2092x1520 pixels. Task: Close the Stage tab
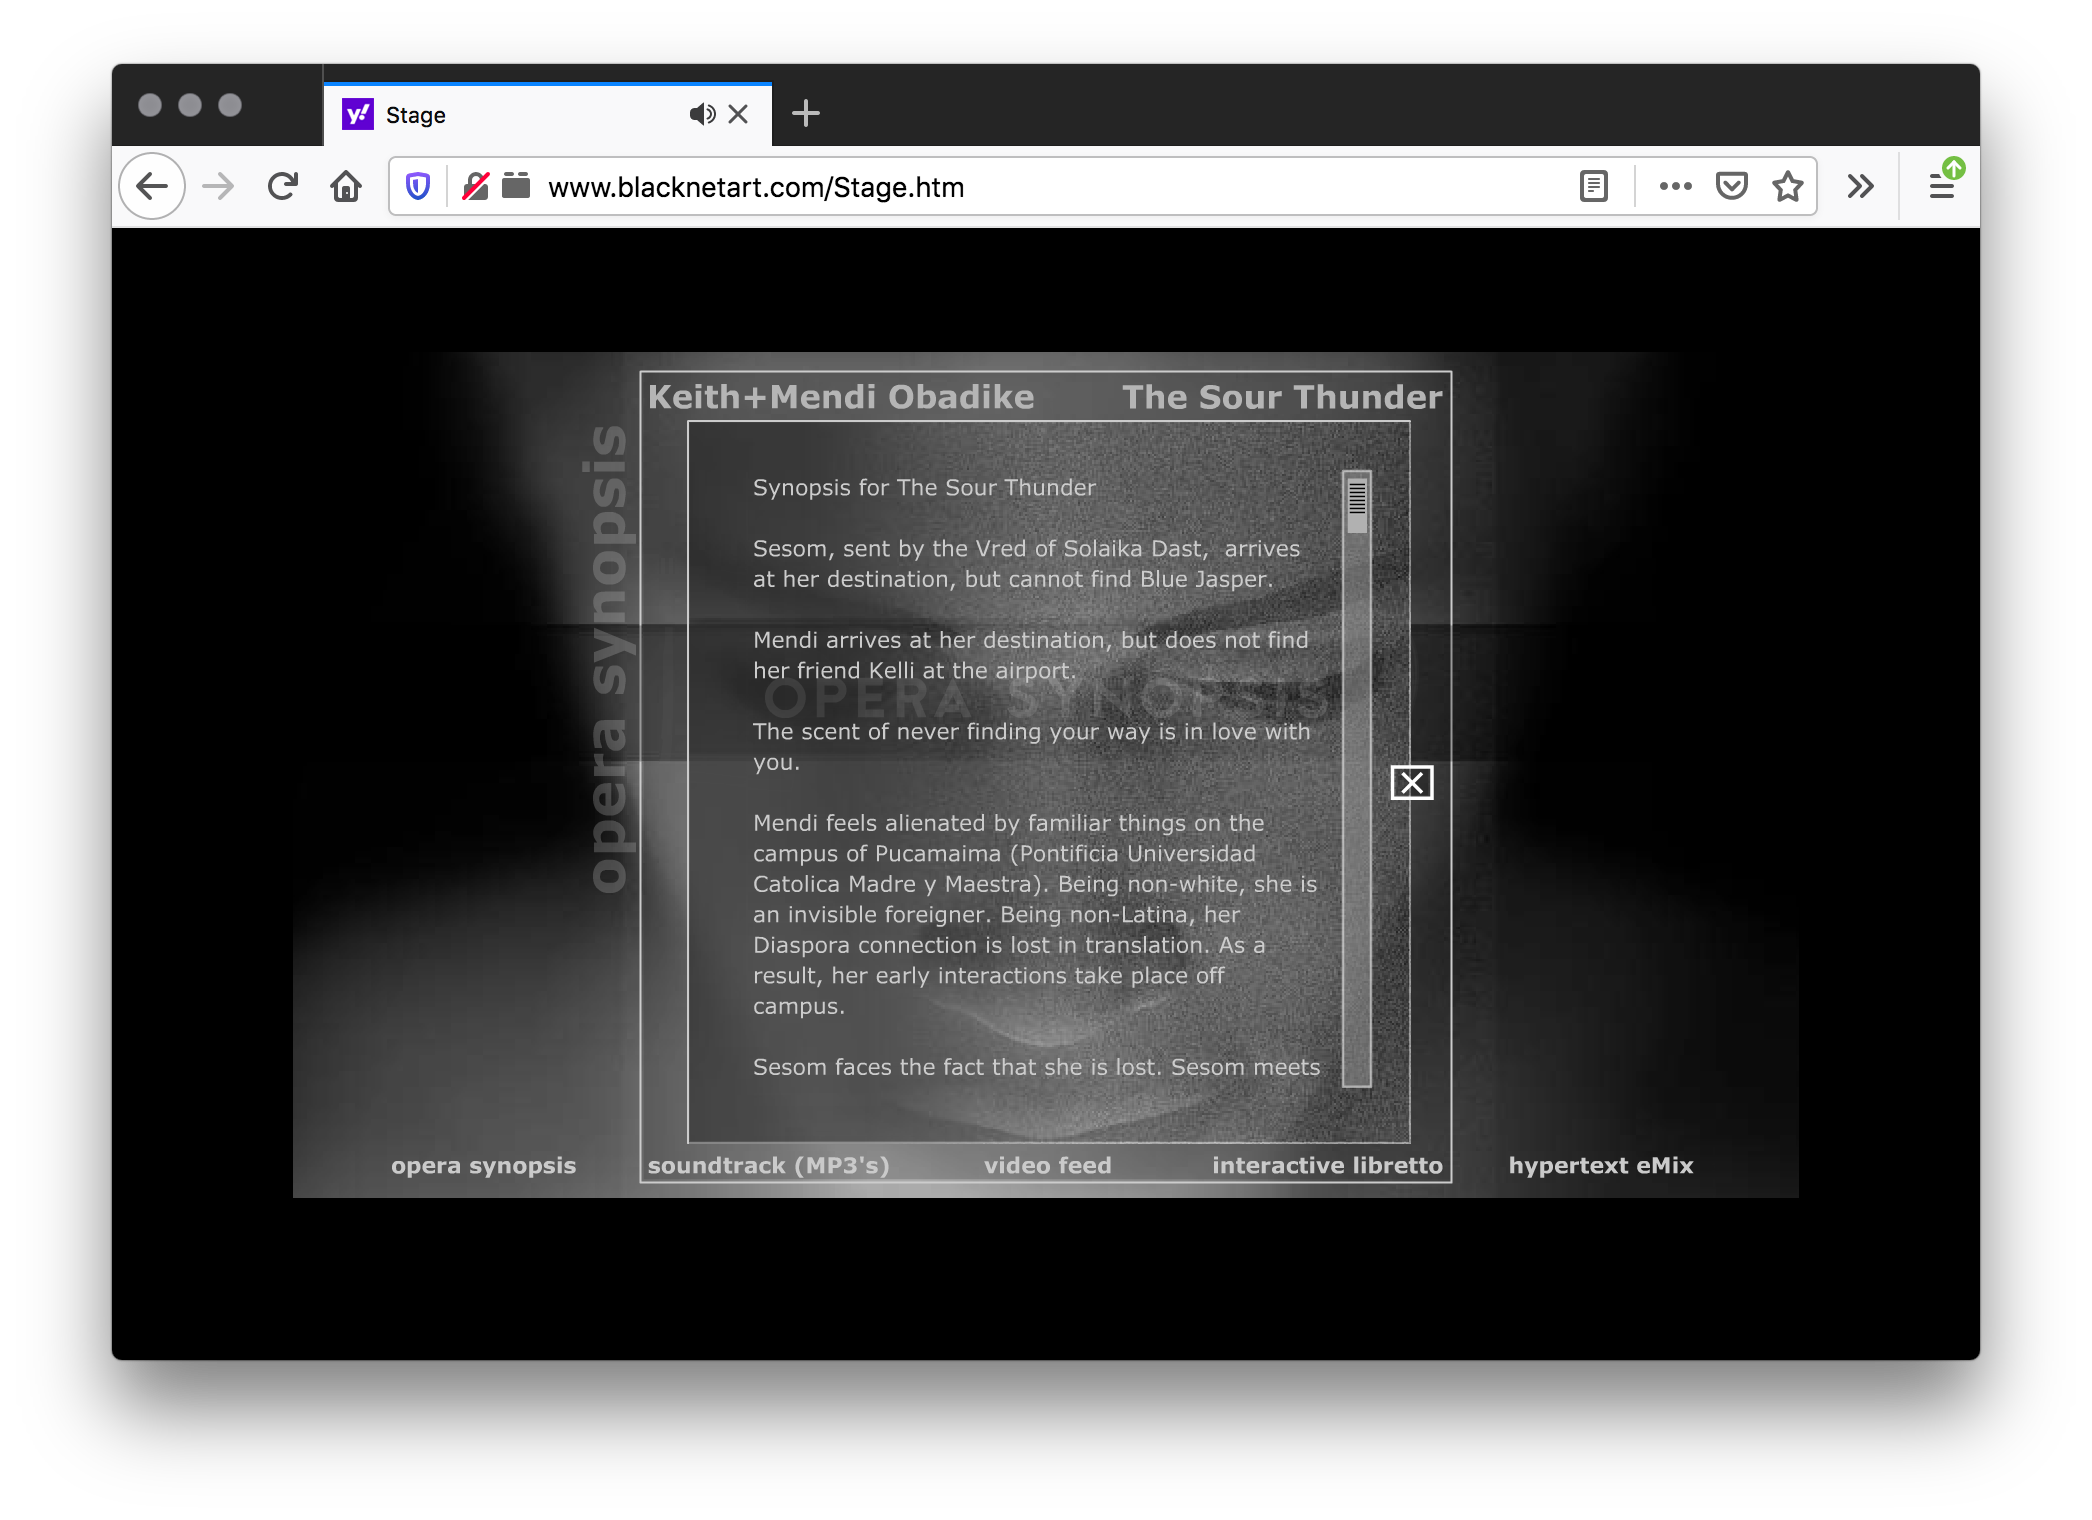point(738,114)
